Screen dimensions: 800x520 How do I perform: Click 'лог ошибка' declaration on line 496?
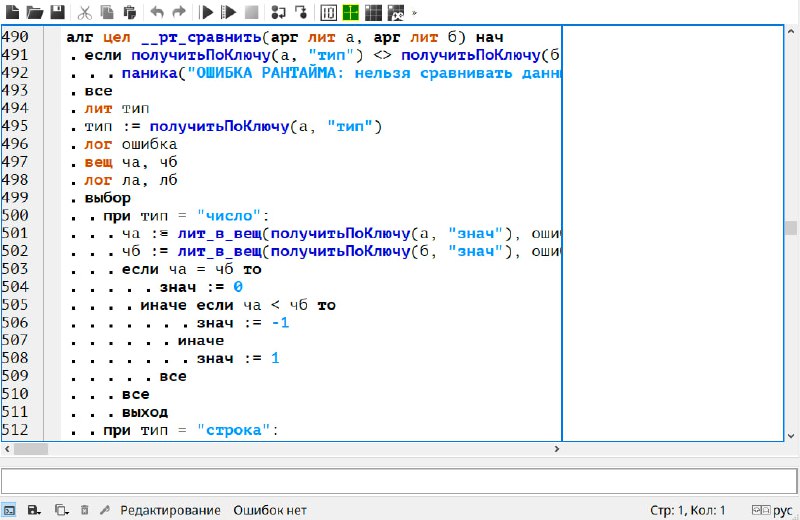coord(131,144)
